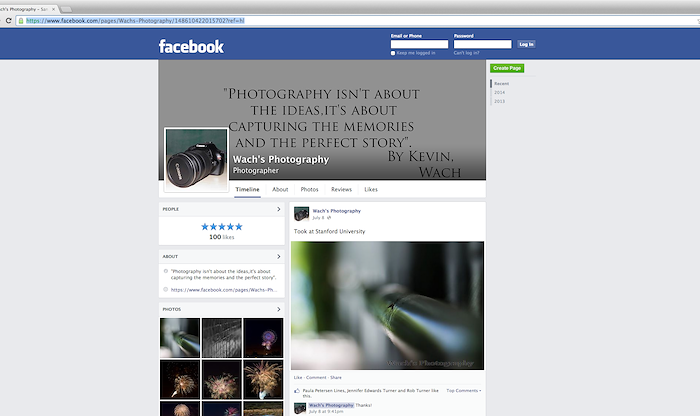Click Wach's Photography name in the comment

click(331, 405)
